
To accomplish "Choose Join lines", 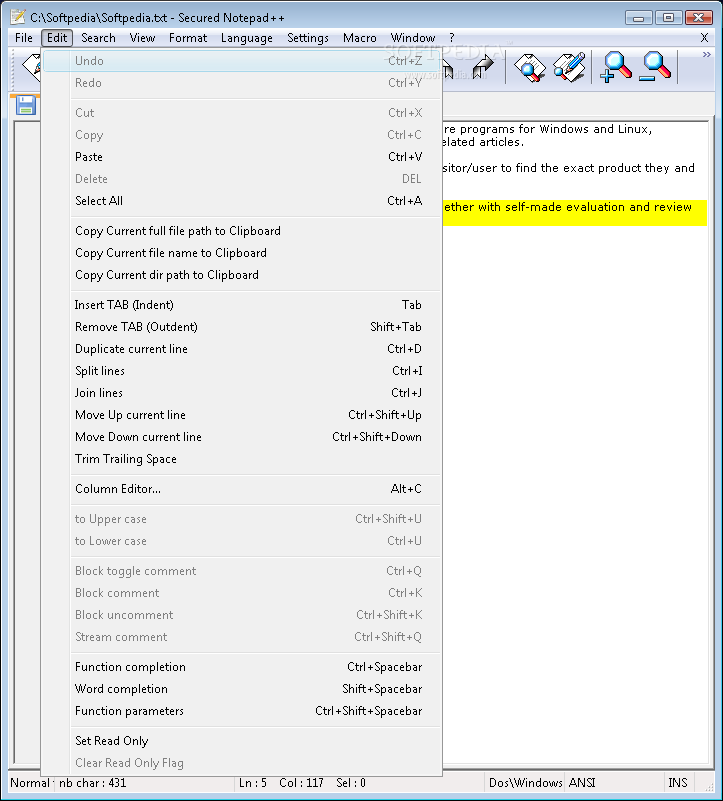I will pyautogui.click(x=241, y=393).
